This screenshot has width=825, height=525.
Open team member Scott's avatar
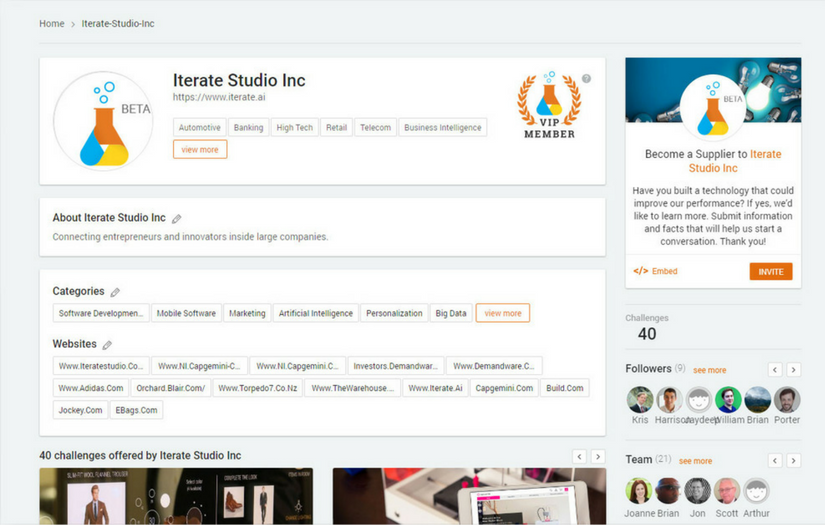[727, 491]
